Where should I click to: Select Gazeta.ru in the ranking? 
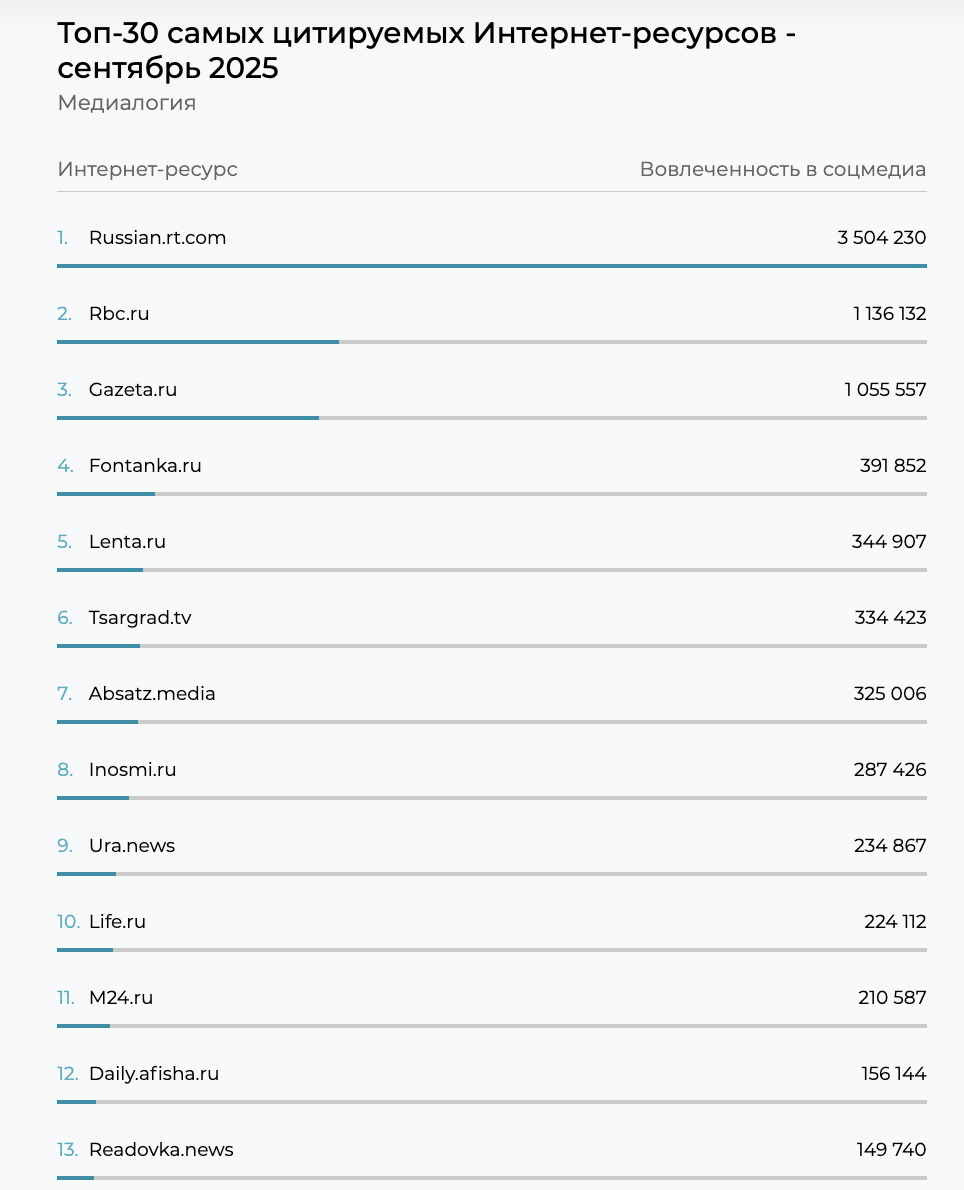[133, 390]
